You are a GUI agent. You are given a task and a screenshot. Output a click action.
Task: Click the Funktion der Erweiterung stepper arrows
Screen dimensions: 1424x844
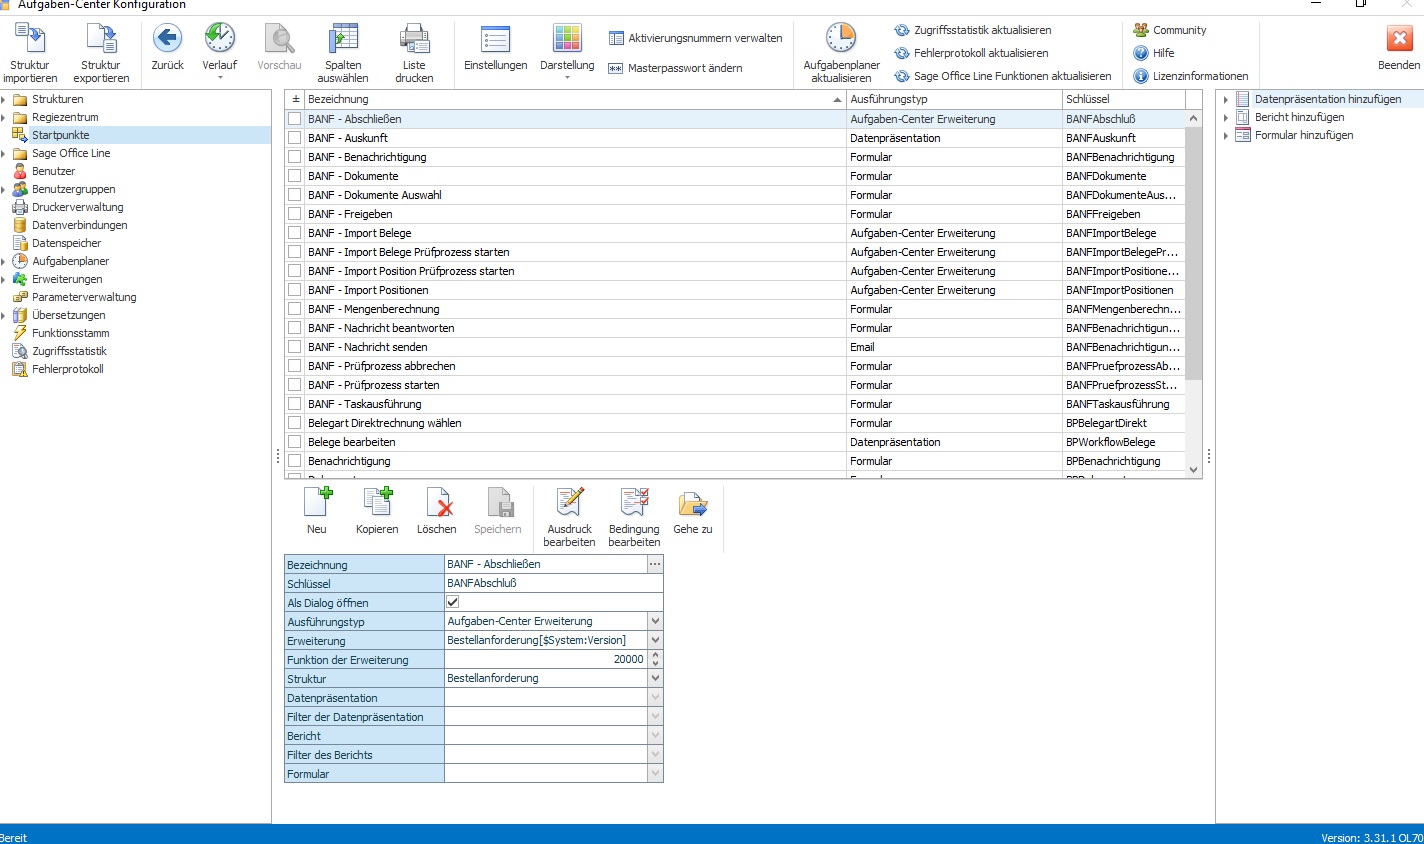click(x=655, y=659)
